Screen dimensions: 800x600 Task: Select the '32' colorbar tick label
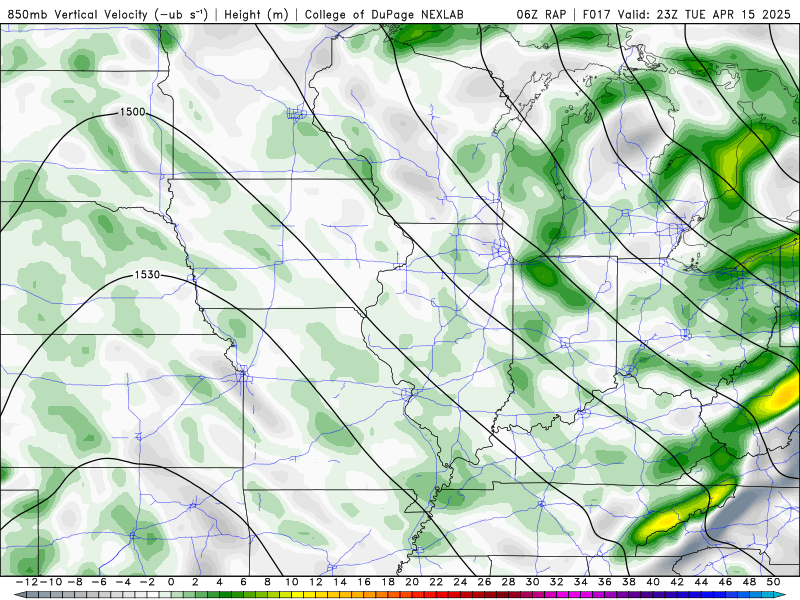557,582
